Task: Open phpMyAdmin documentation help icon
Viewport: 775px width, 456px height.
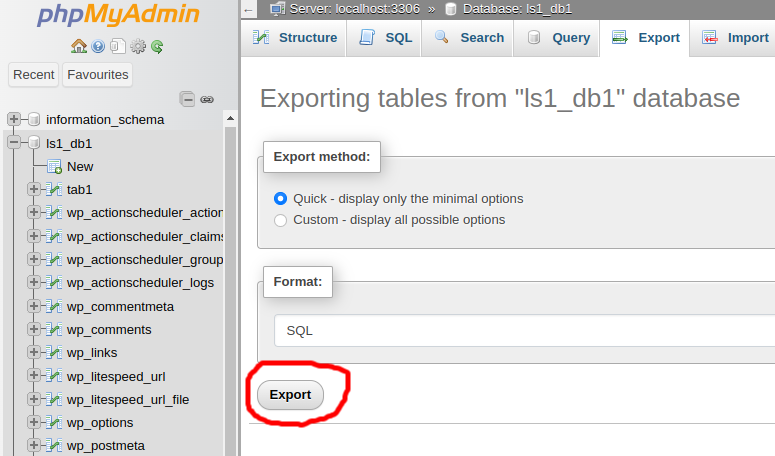Action: [98, 46]
